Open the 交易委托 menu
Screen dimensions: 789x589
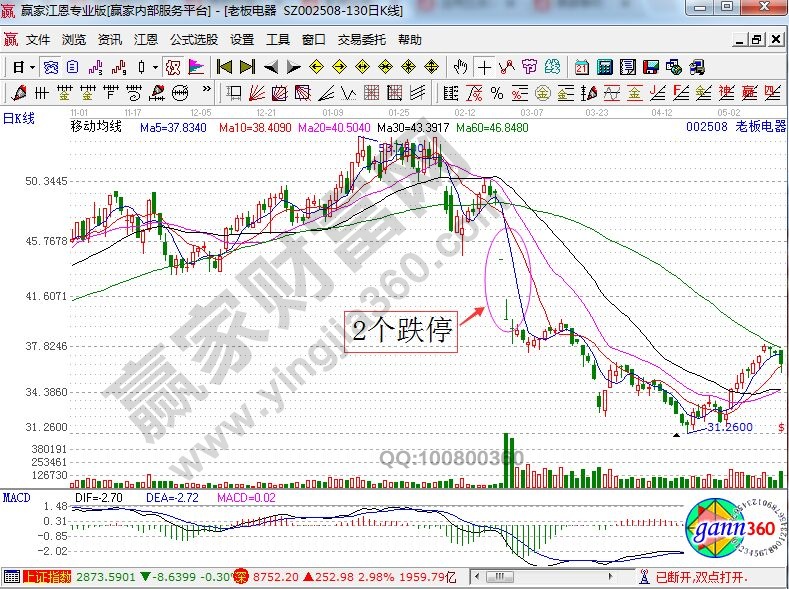pos(361,40)
